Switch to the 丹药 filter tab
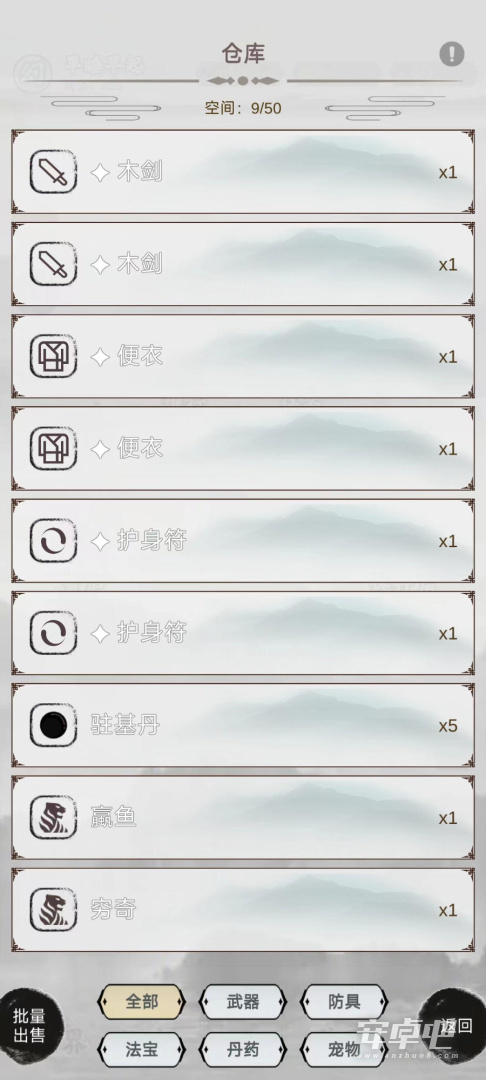Viewport: 486px width, 1080px height. [x=242, y=1050]
